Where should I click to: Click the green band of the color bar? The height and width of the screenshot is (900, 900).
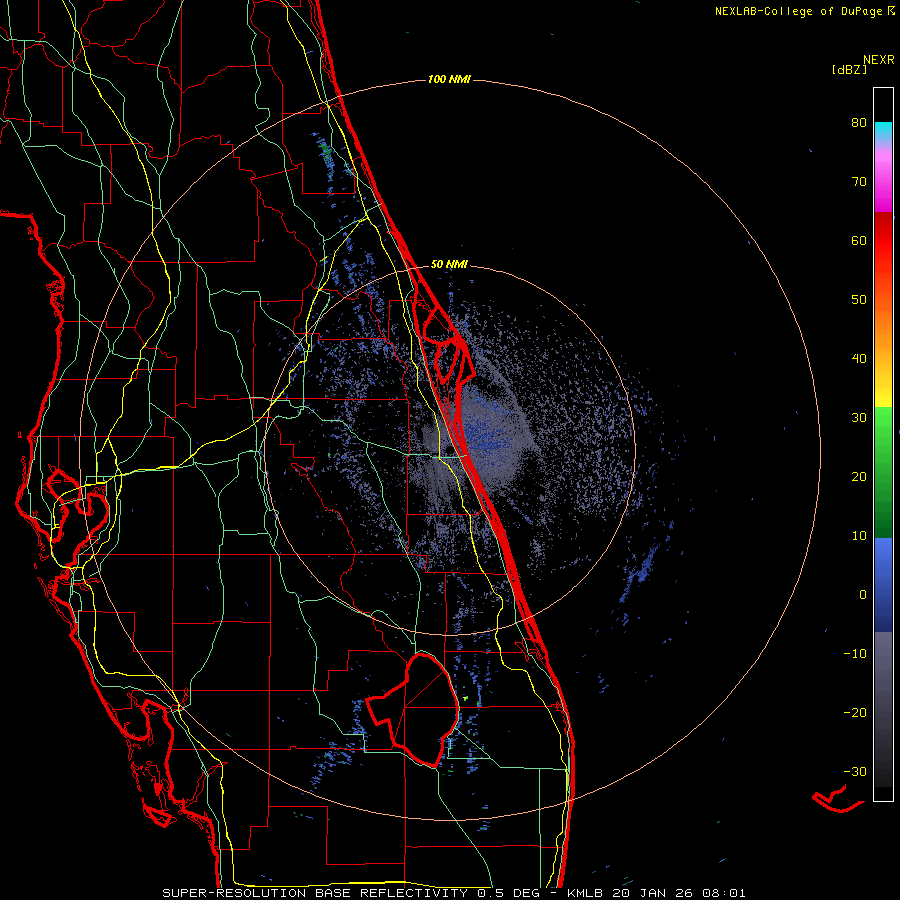tap(883, 473)
